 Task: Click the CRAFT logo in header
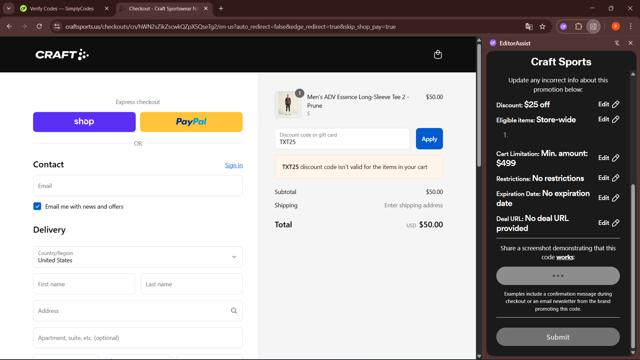pyautogui.click(x=62, y=55)
